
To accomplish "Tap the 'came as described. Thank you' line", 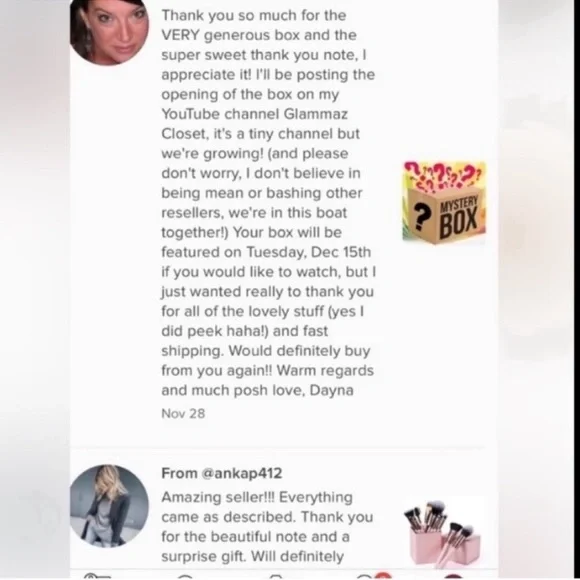I will pos(267,517).
